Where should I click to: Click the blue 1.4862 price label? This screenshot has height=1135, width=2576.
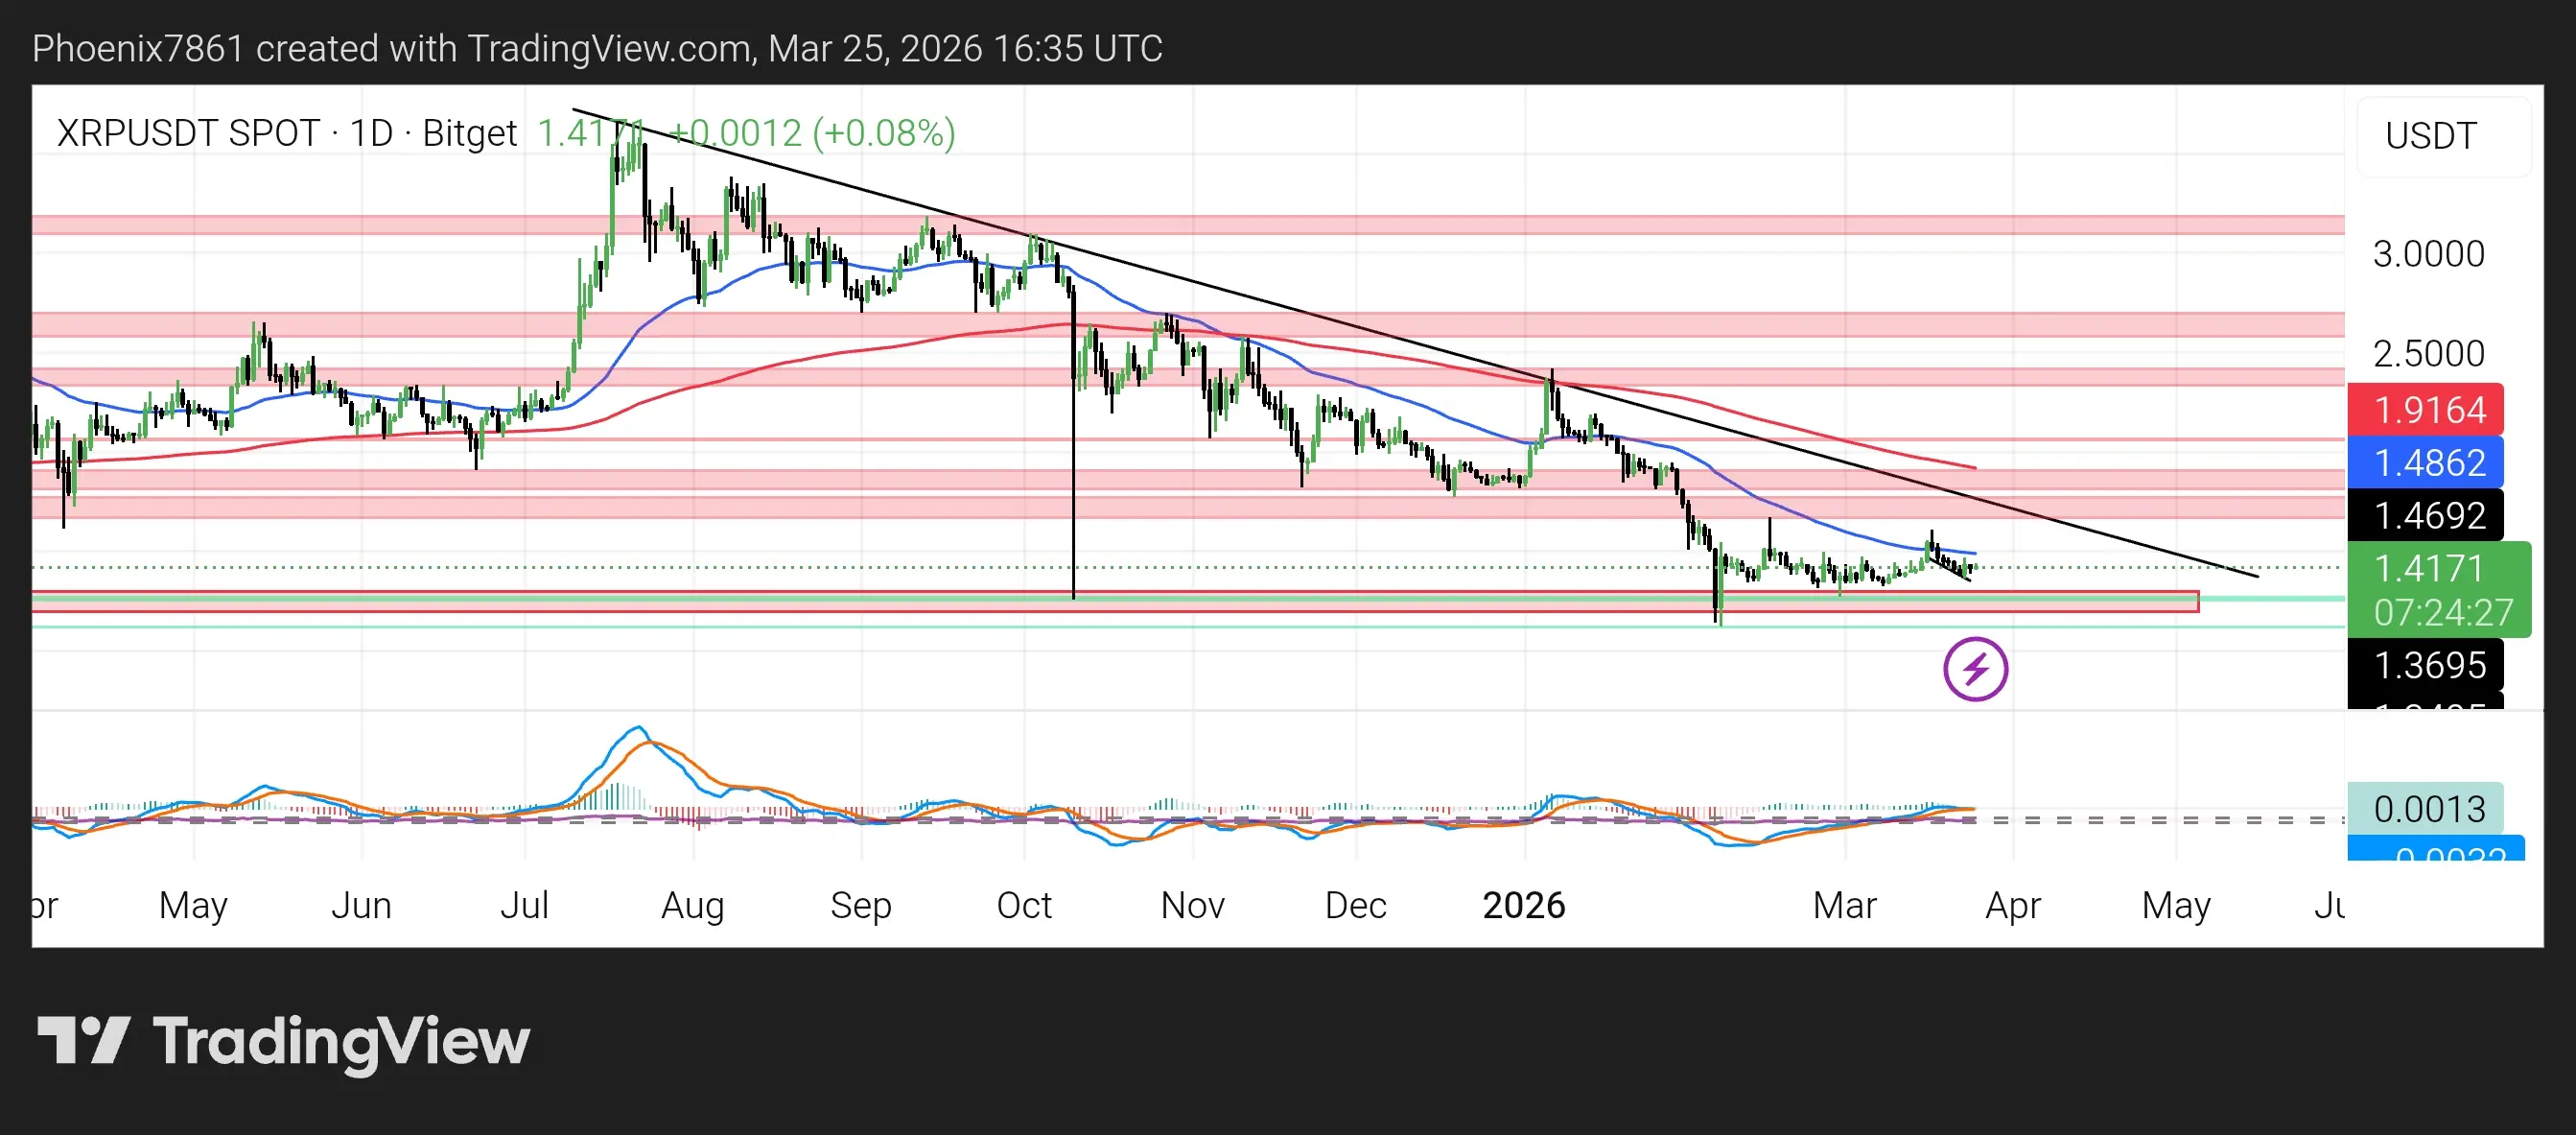point(2428,462)
